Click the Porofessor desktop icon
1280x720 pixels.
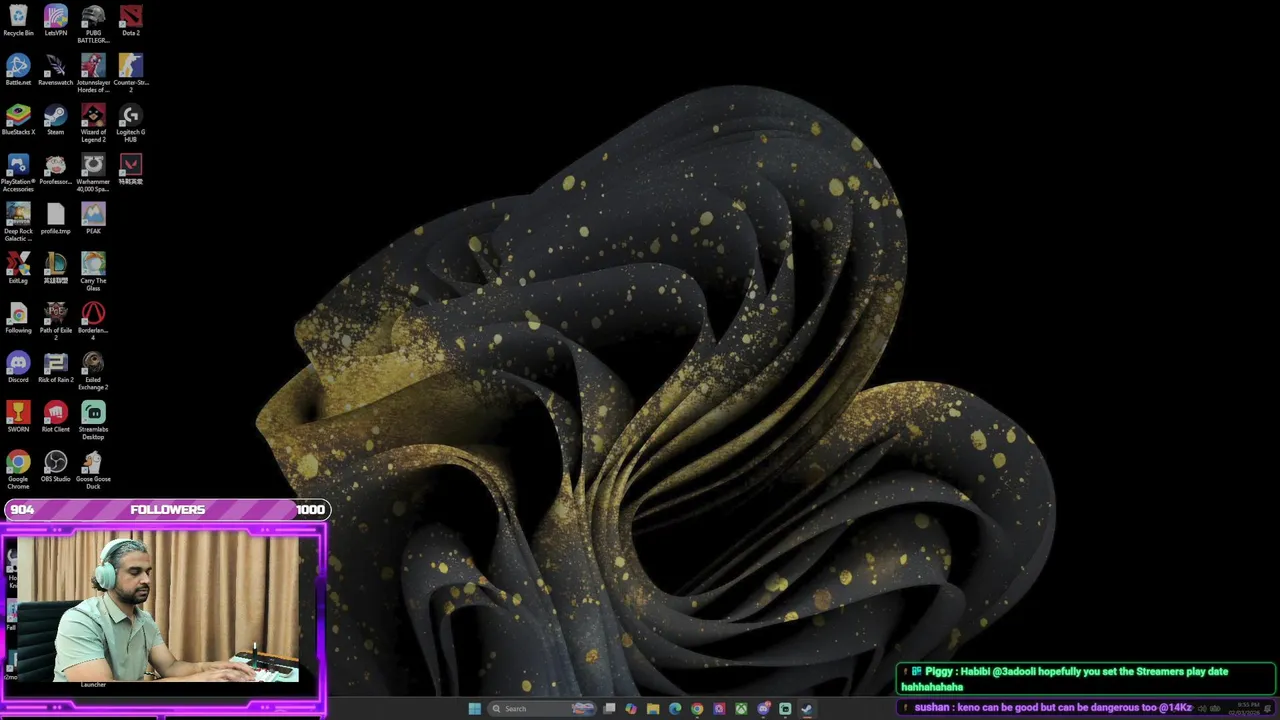click(56, 170)
